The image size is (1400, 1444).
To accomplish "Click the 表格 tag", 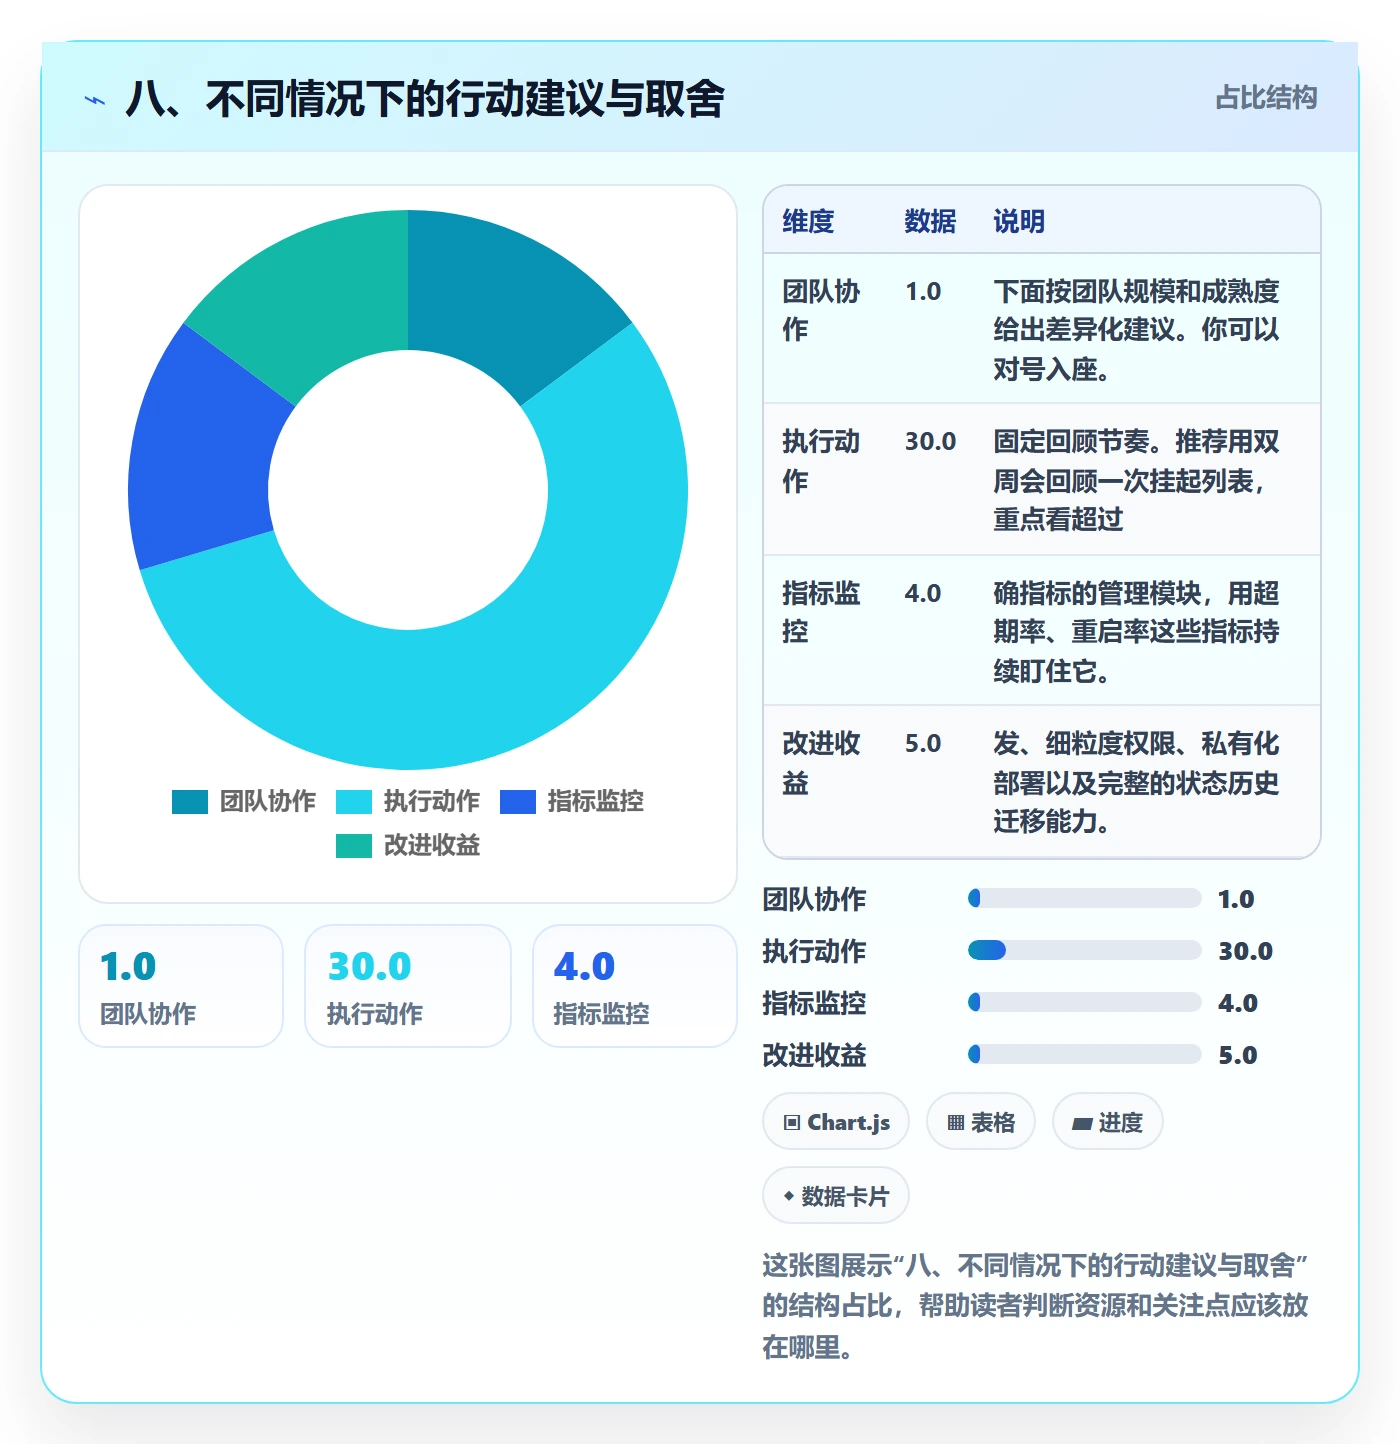I will point(981,1122).
